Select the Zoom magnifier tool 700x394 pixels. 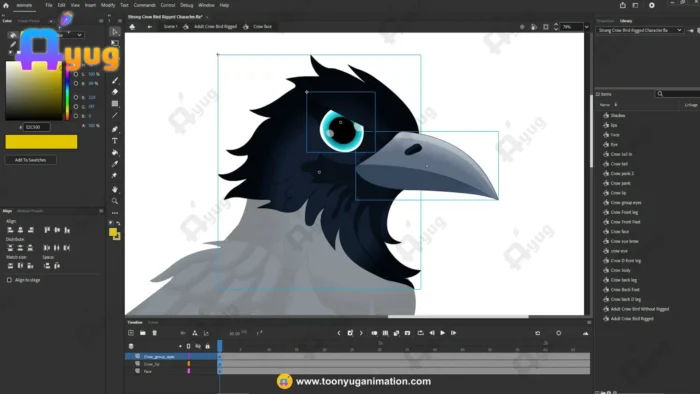[115, 201]
